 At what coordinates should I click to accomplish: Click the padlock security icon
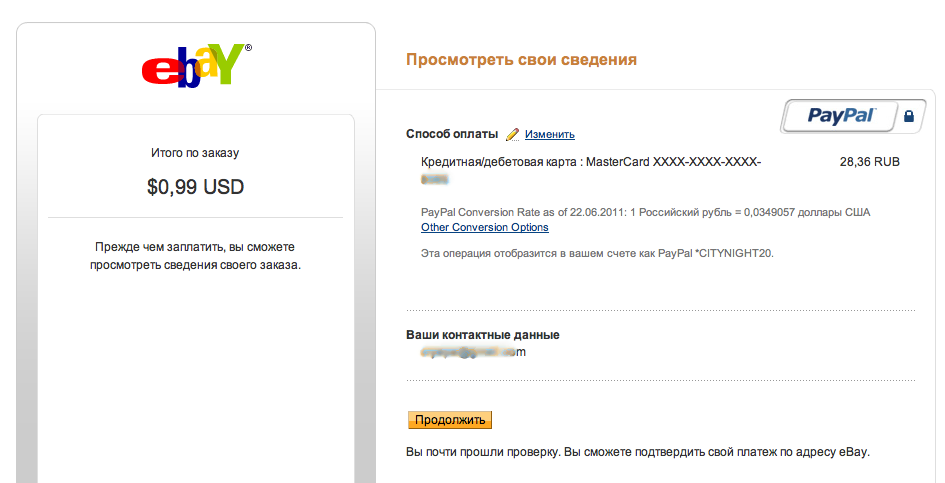click(908, 117)
